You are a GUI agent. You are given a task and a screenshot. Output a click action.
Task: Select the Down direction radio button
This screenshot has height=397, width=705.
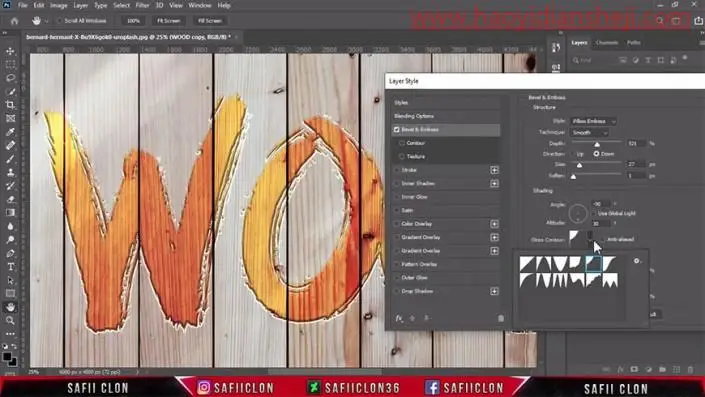pyautogui.click(x=596, y=154)
